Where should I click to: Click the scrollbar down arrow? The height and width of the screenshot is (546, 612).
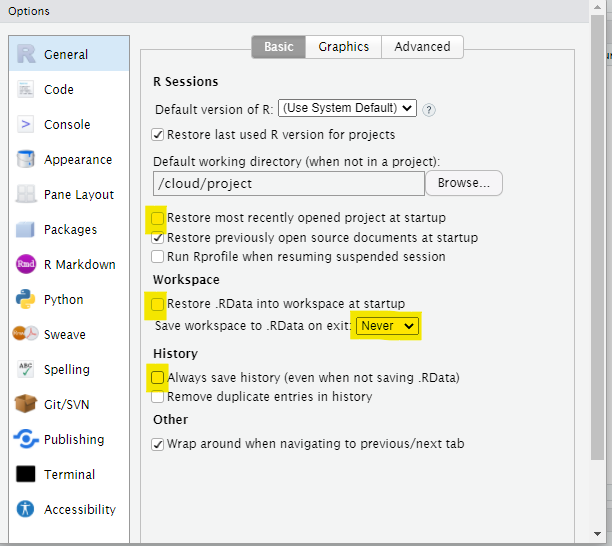[x=597, y=534]
